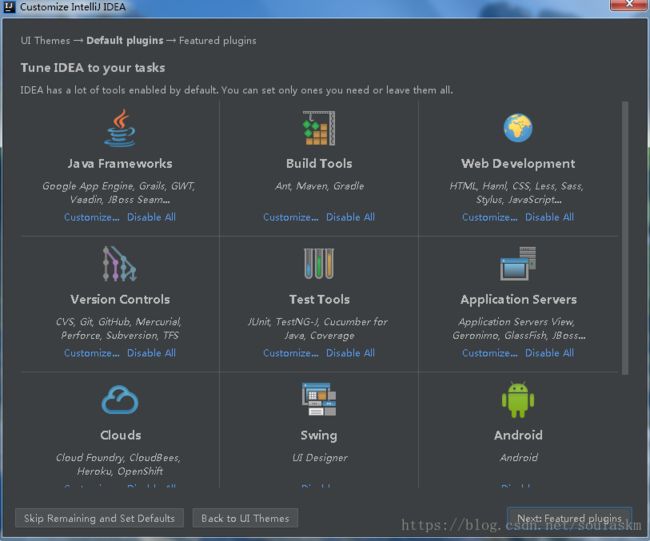Click the Clouds heading

click(120, 435)
